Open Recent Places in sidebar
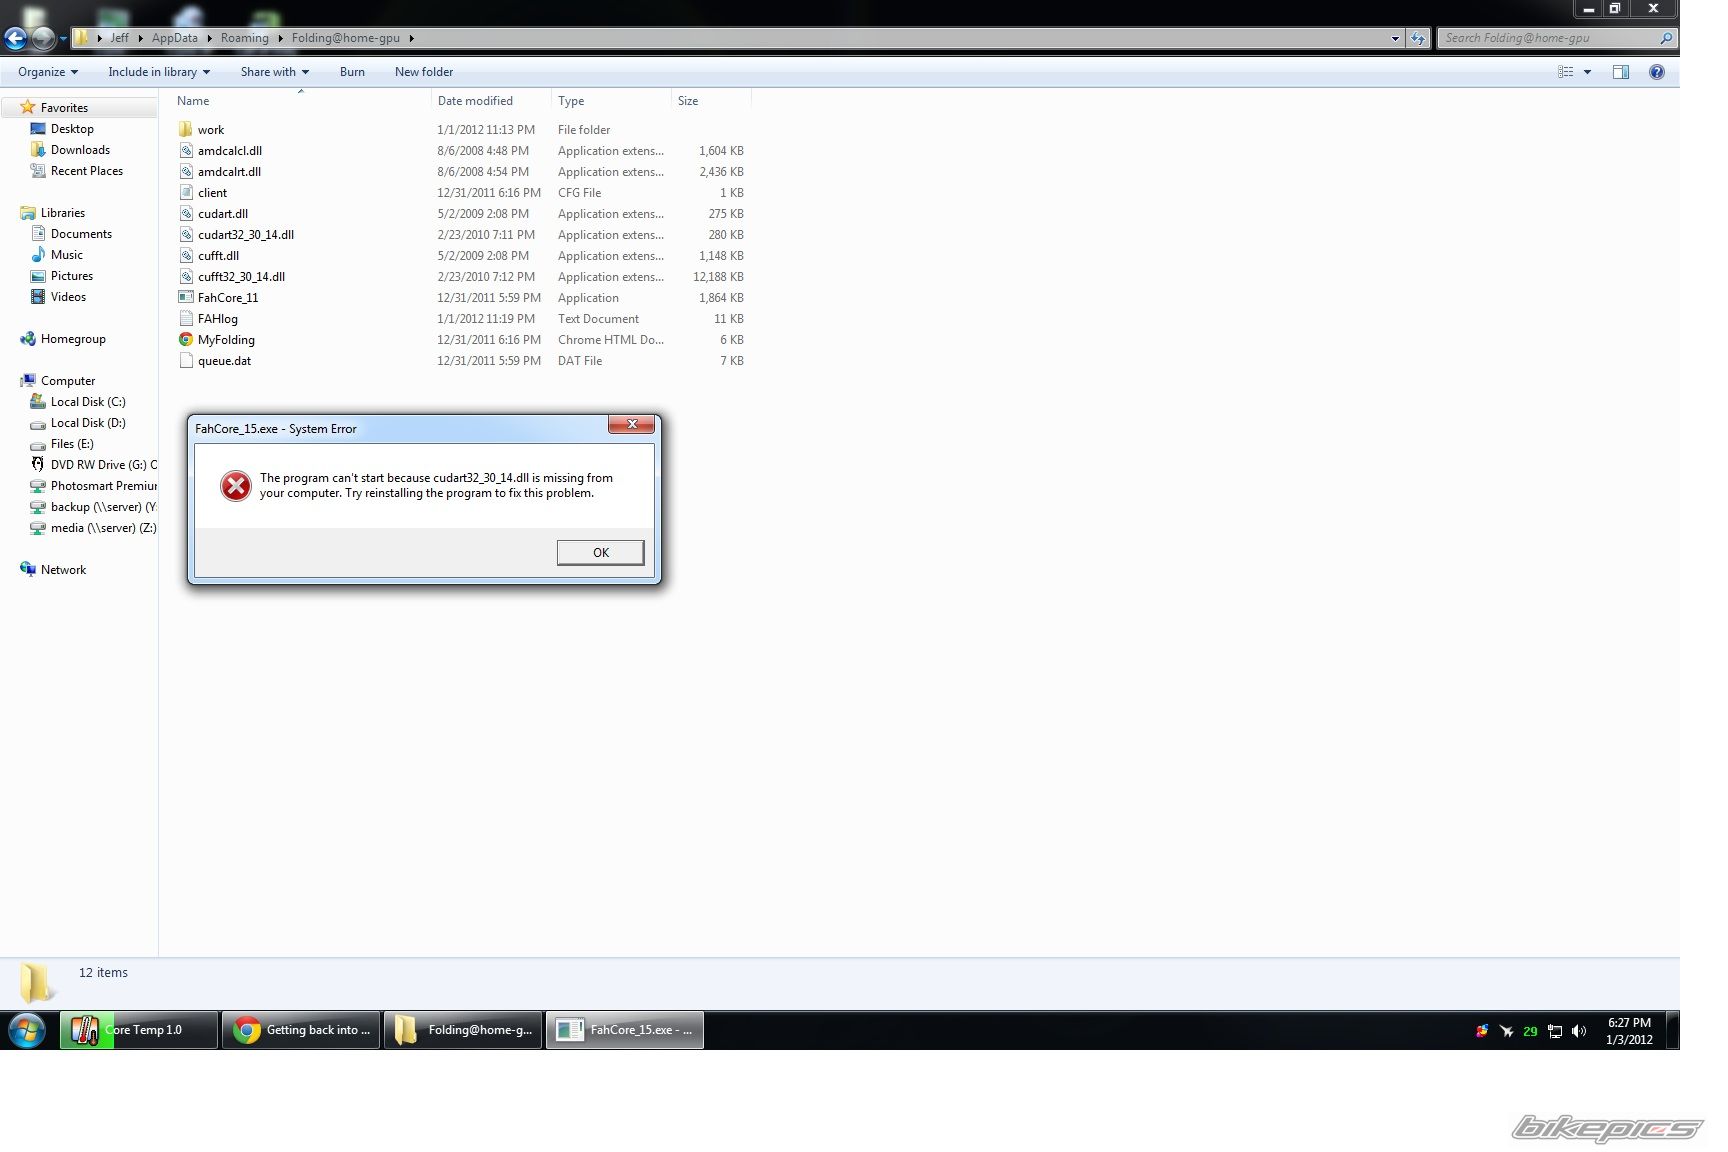Viewport: 1728px width, 1152px height. (87, 171)
